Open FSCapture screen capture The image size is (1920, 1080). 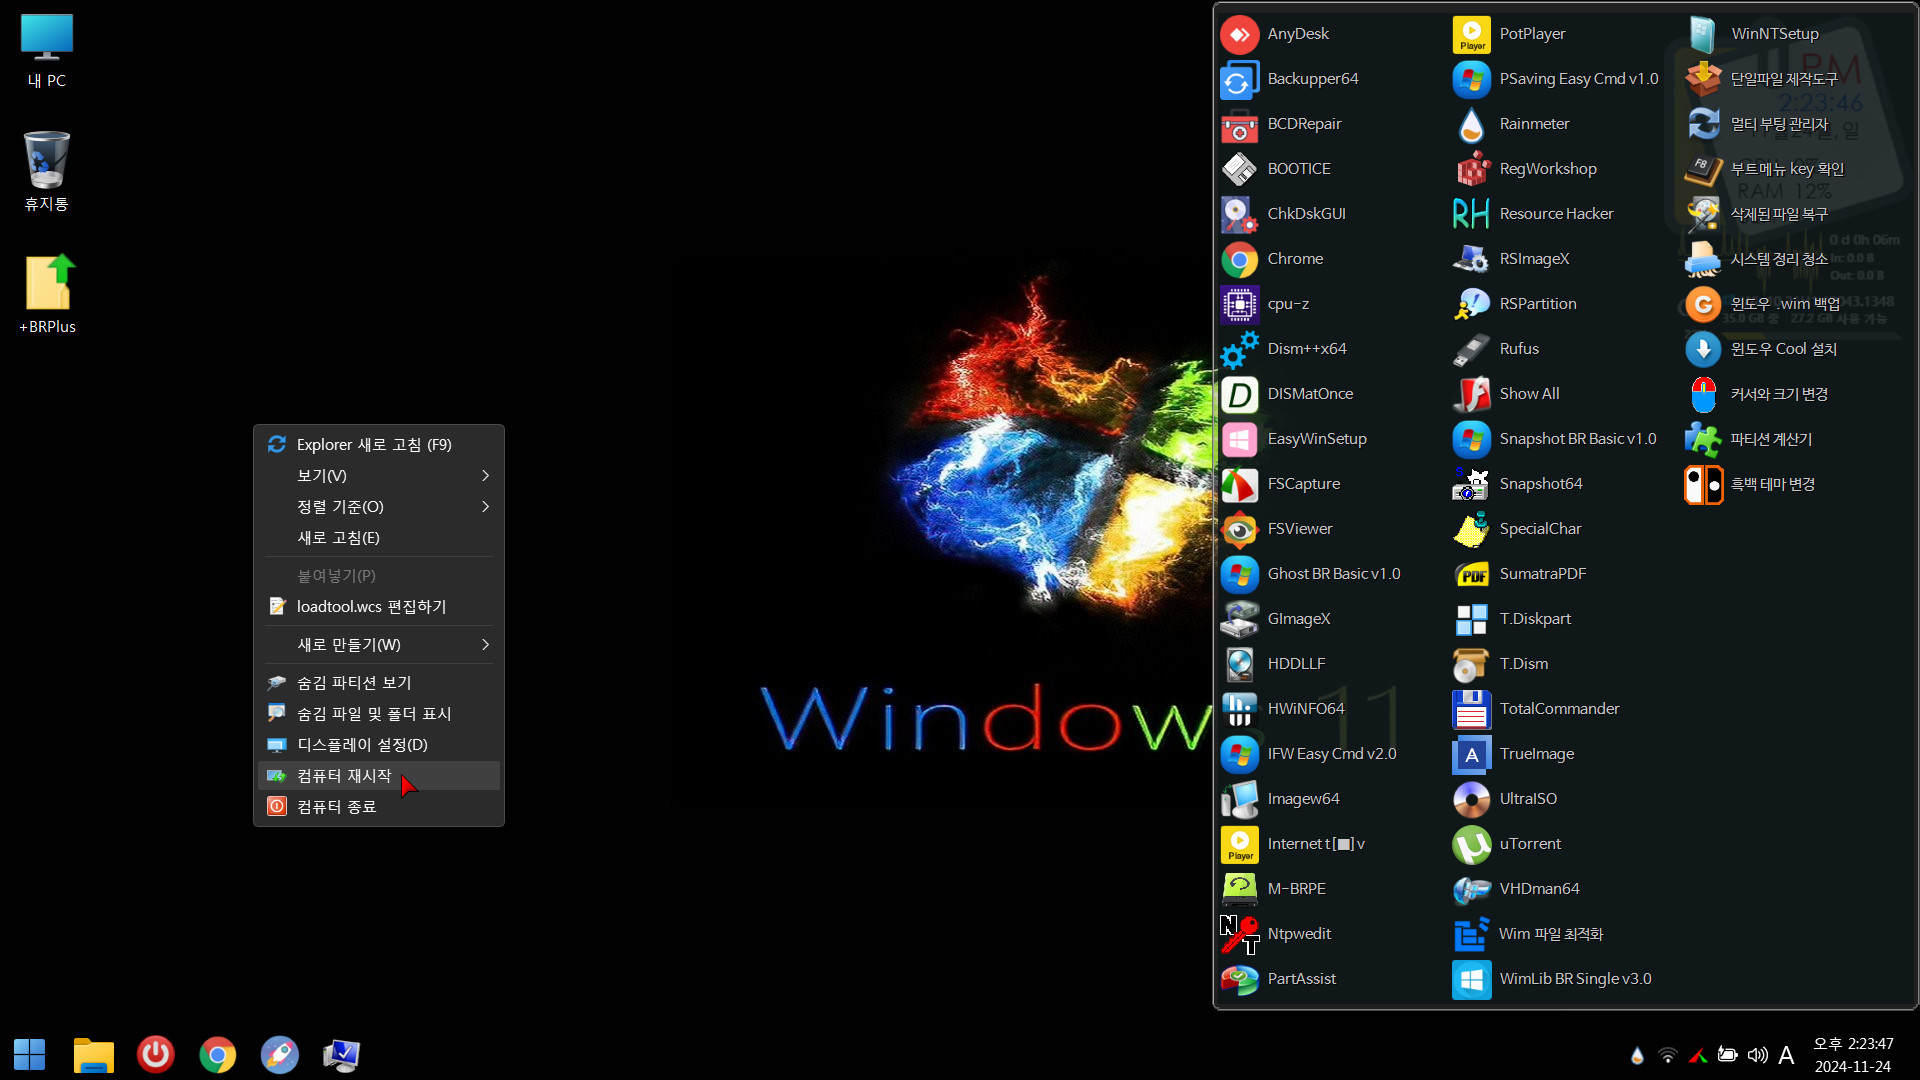pos(1280,484)
